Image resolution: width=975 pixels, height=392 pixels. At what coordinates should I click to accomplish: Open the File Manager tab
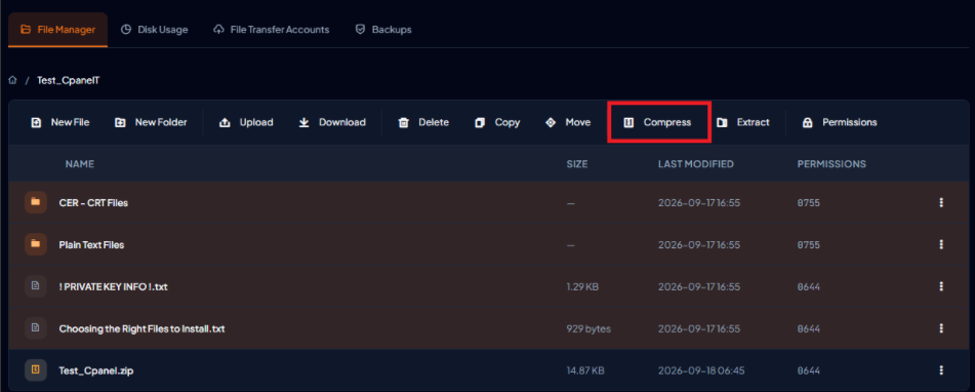58,30
